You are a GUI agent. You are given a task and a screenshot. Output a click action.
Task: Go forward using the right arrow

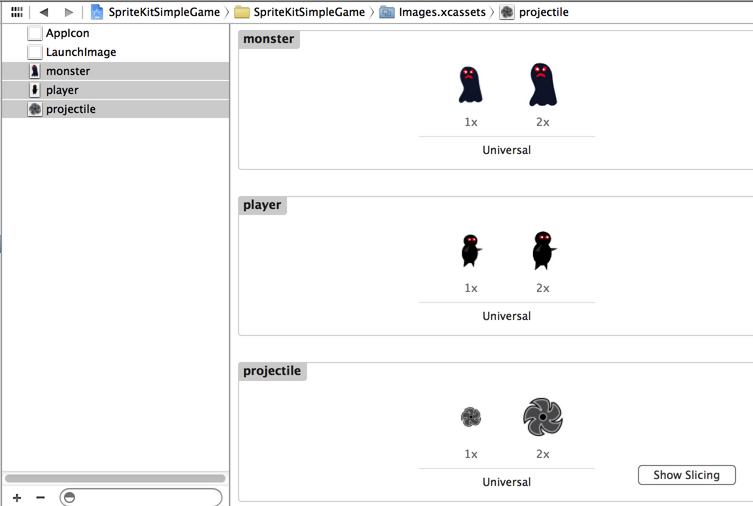click(x=68, y=12)
